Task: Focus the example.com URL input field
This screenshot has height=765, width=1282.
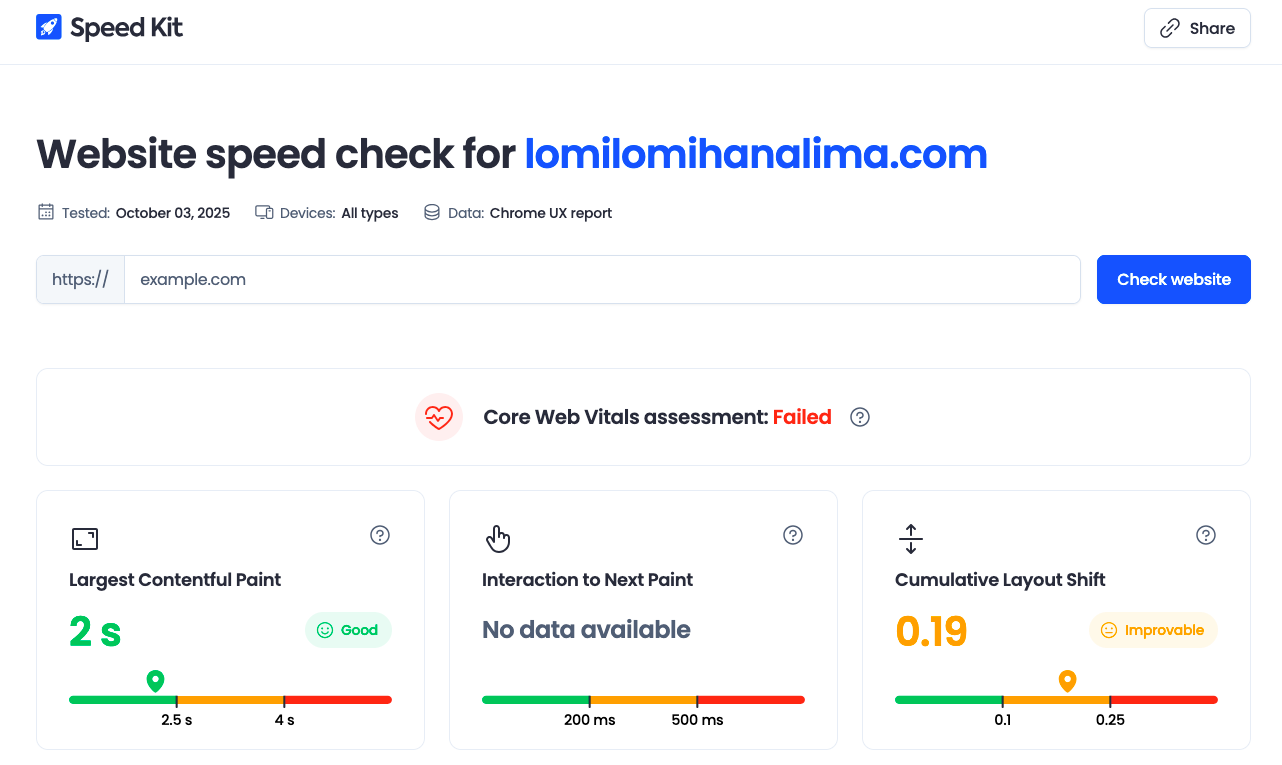Action: pyautogui.click(x=602, y=279)
